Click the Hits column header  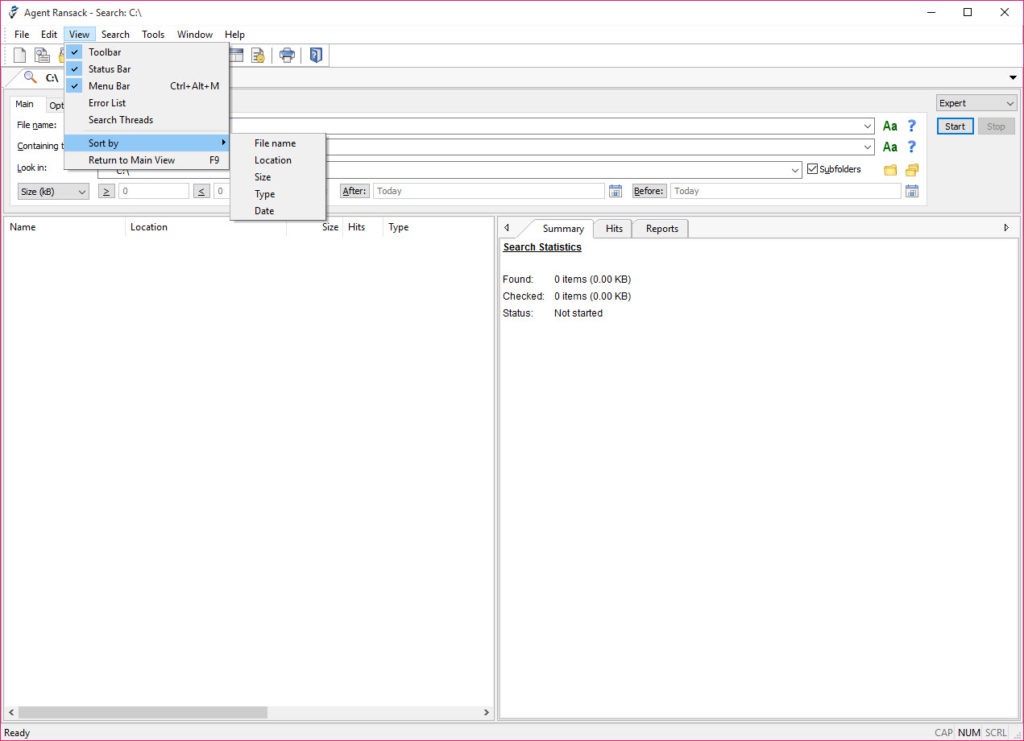click(x=362, y=227)
